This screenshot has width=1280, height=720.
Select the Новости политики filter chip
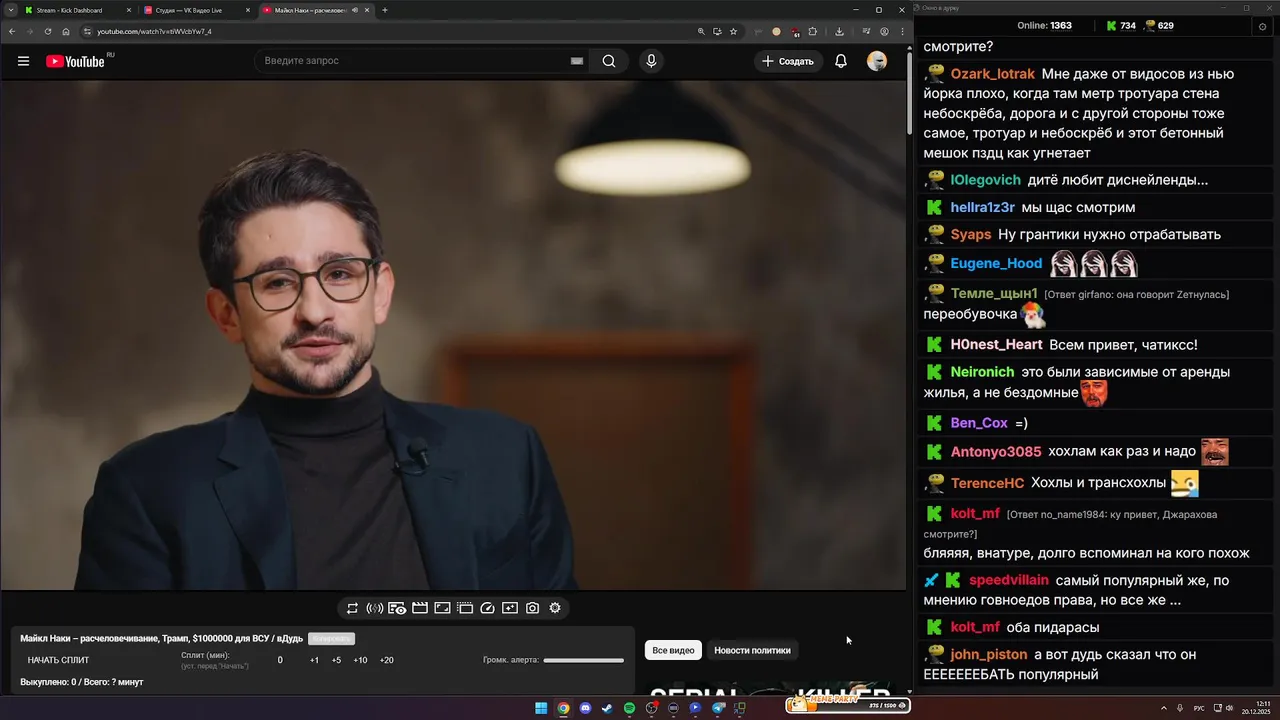click(752, 650)
